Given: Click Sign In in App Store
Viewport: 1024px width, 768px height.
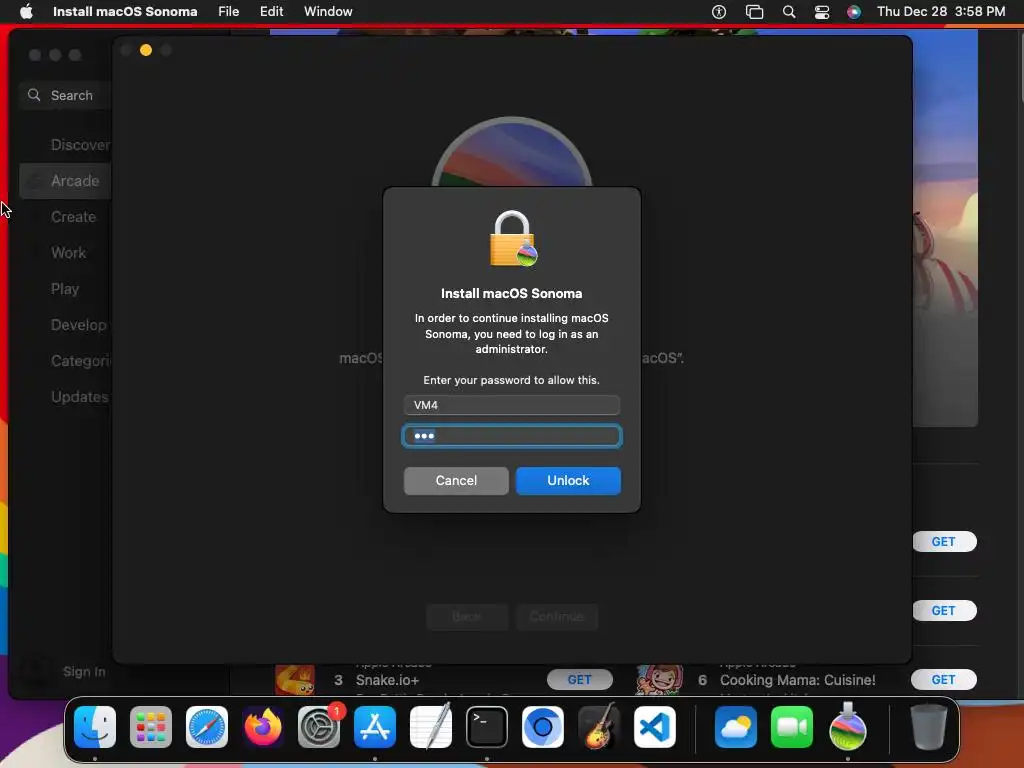Looking at the screenshot, I should click(x=84, y=671).
